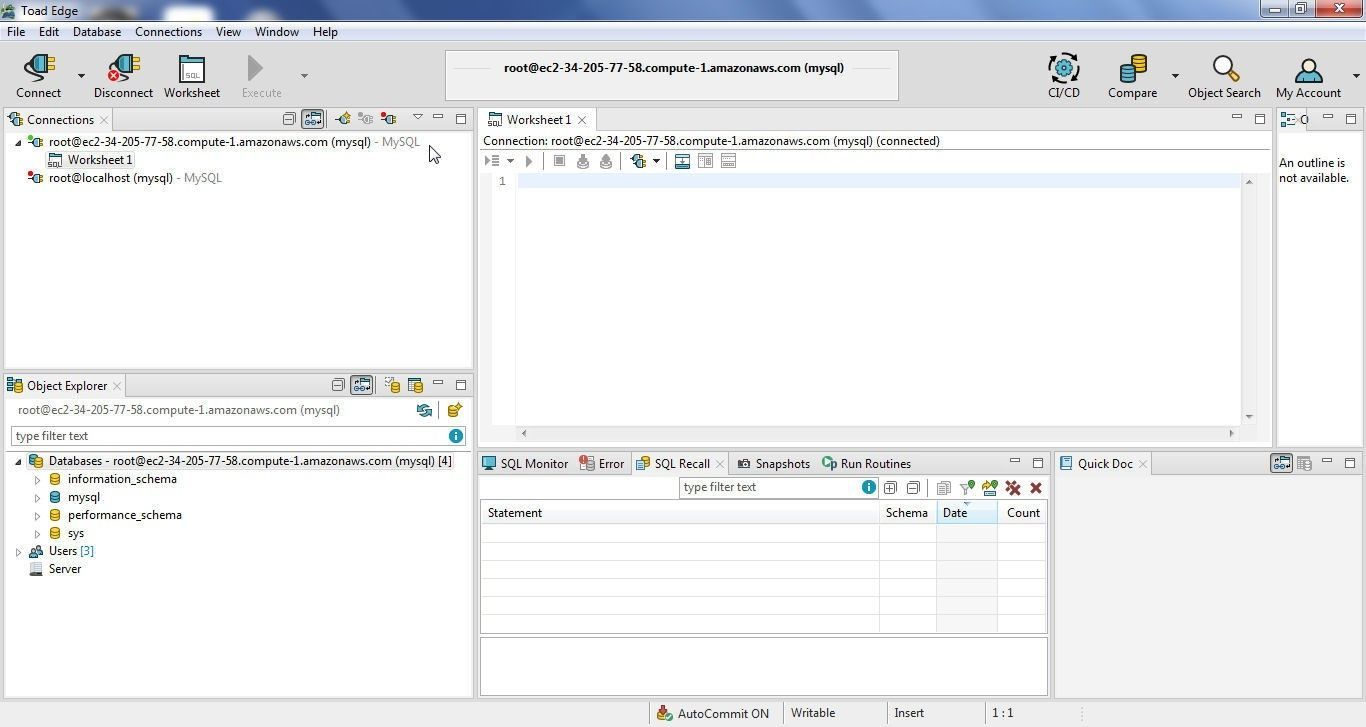1366x727 pixels.
Task: Click the database star icon beside refresh
Action: pos(454,410)
